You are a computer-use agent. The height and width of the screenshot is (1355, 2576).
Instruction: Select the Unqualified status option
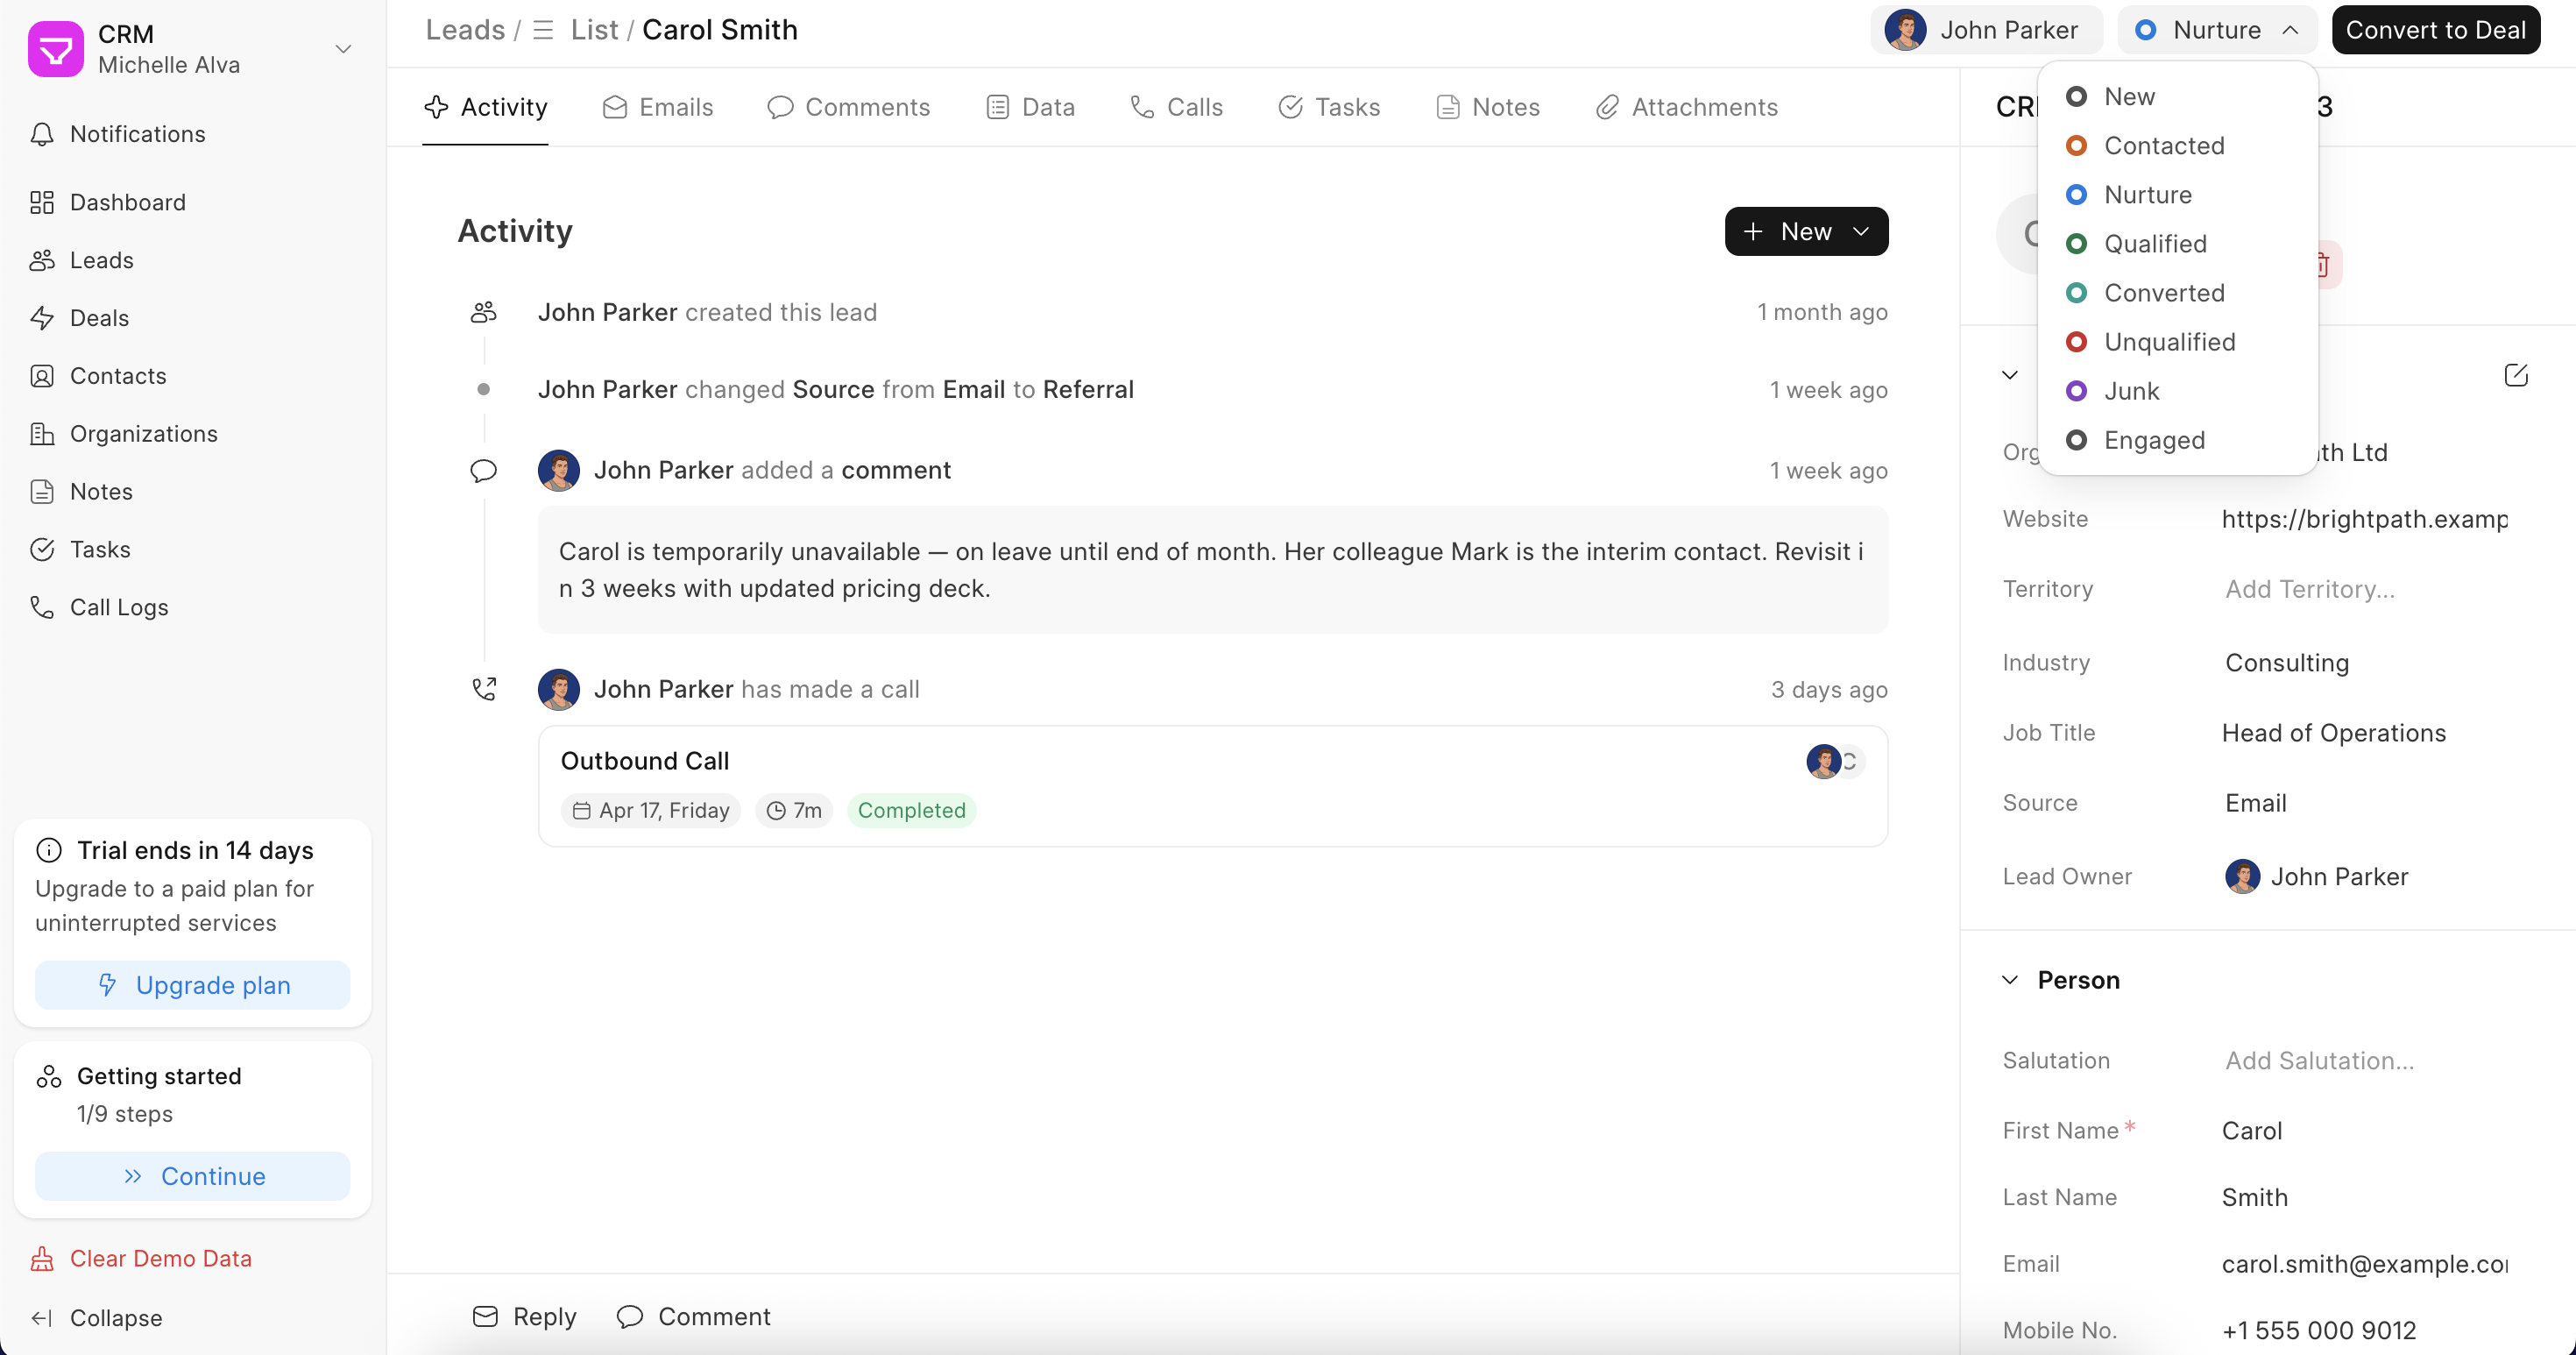tap(2168, 342)
